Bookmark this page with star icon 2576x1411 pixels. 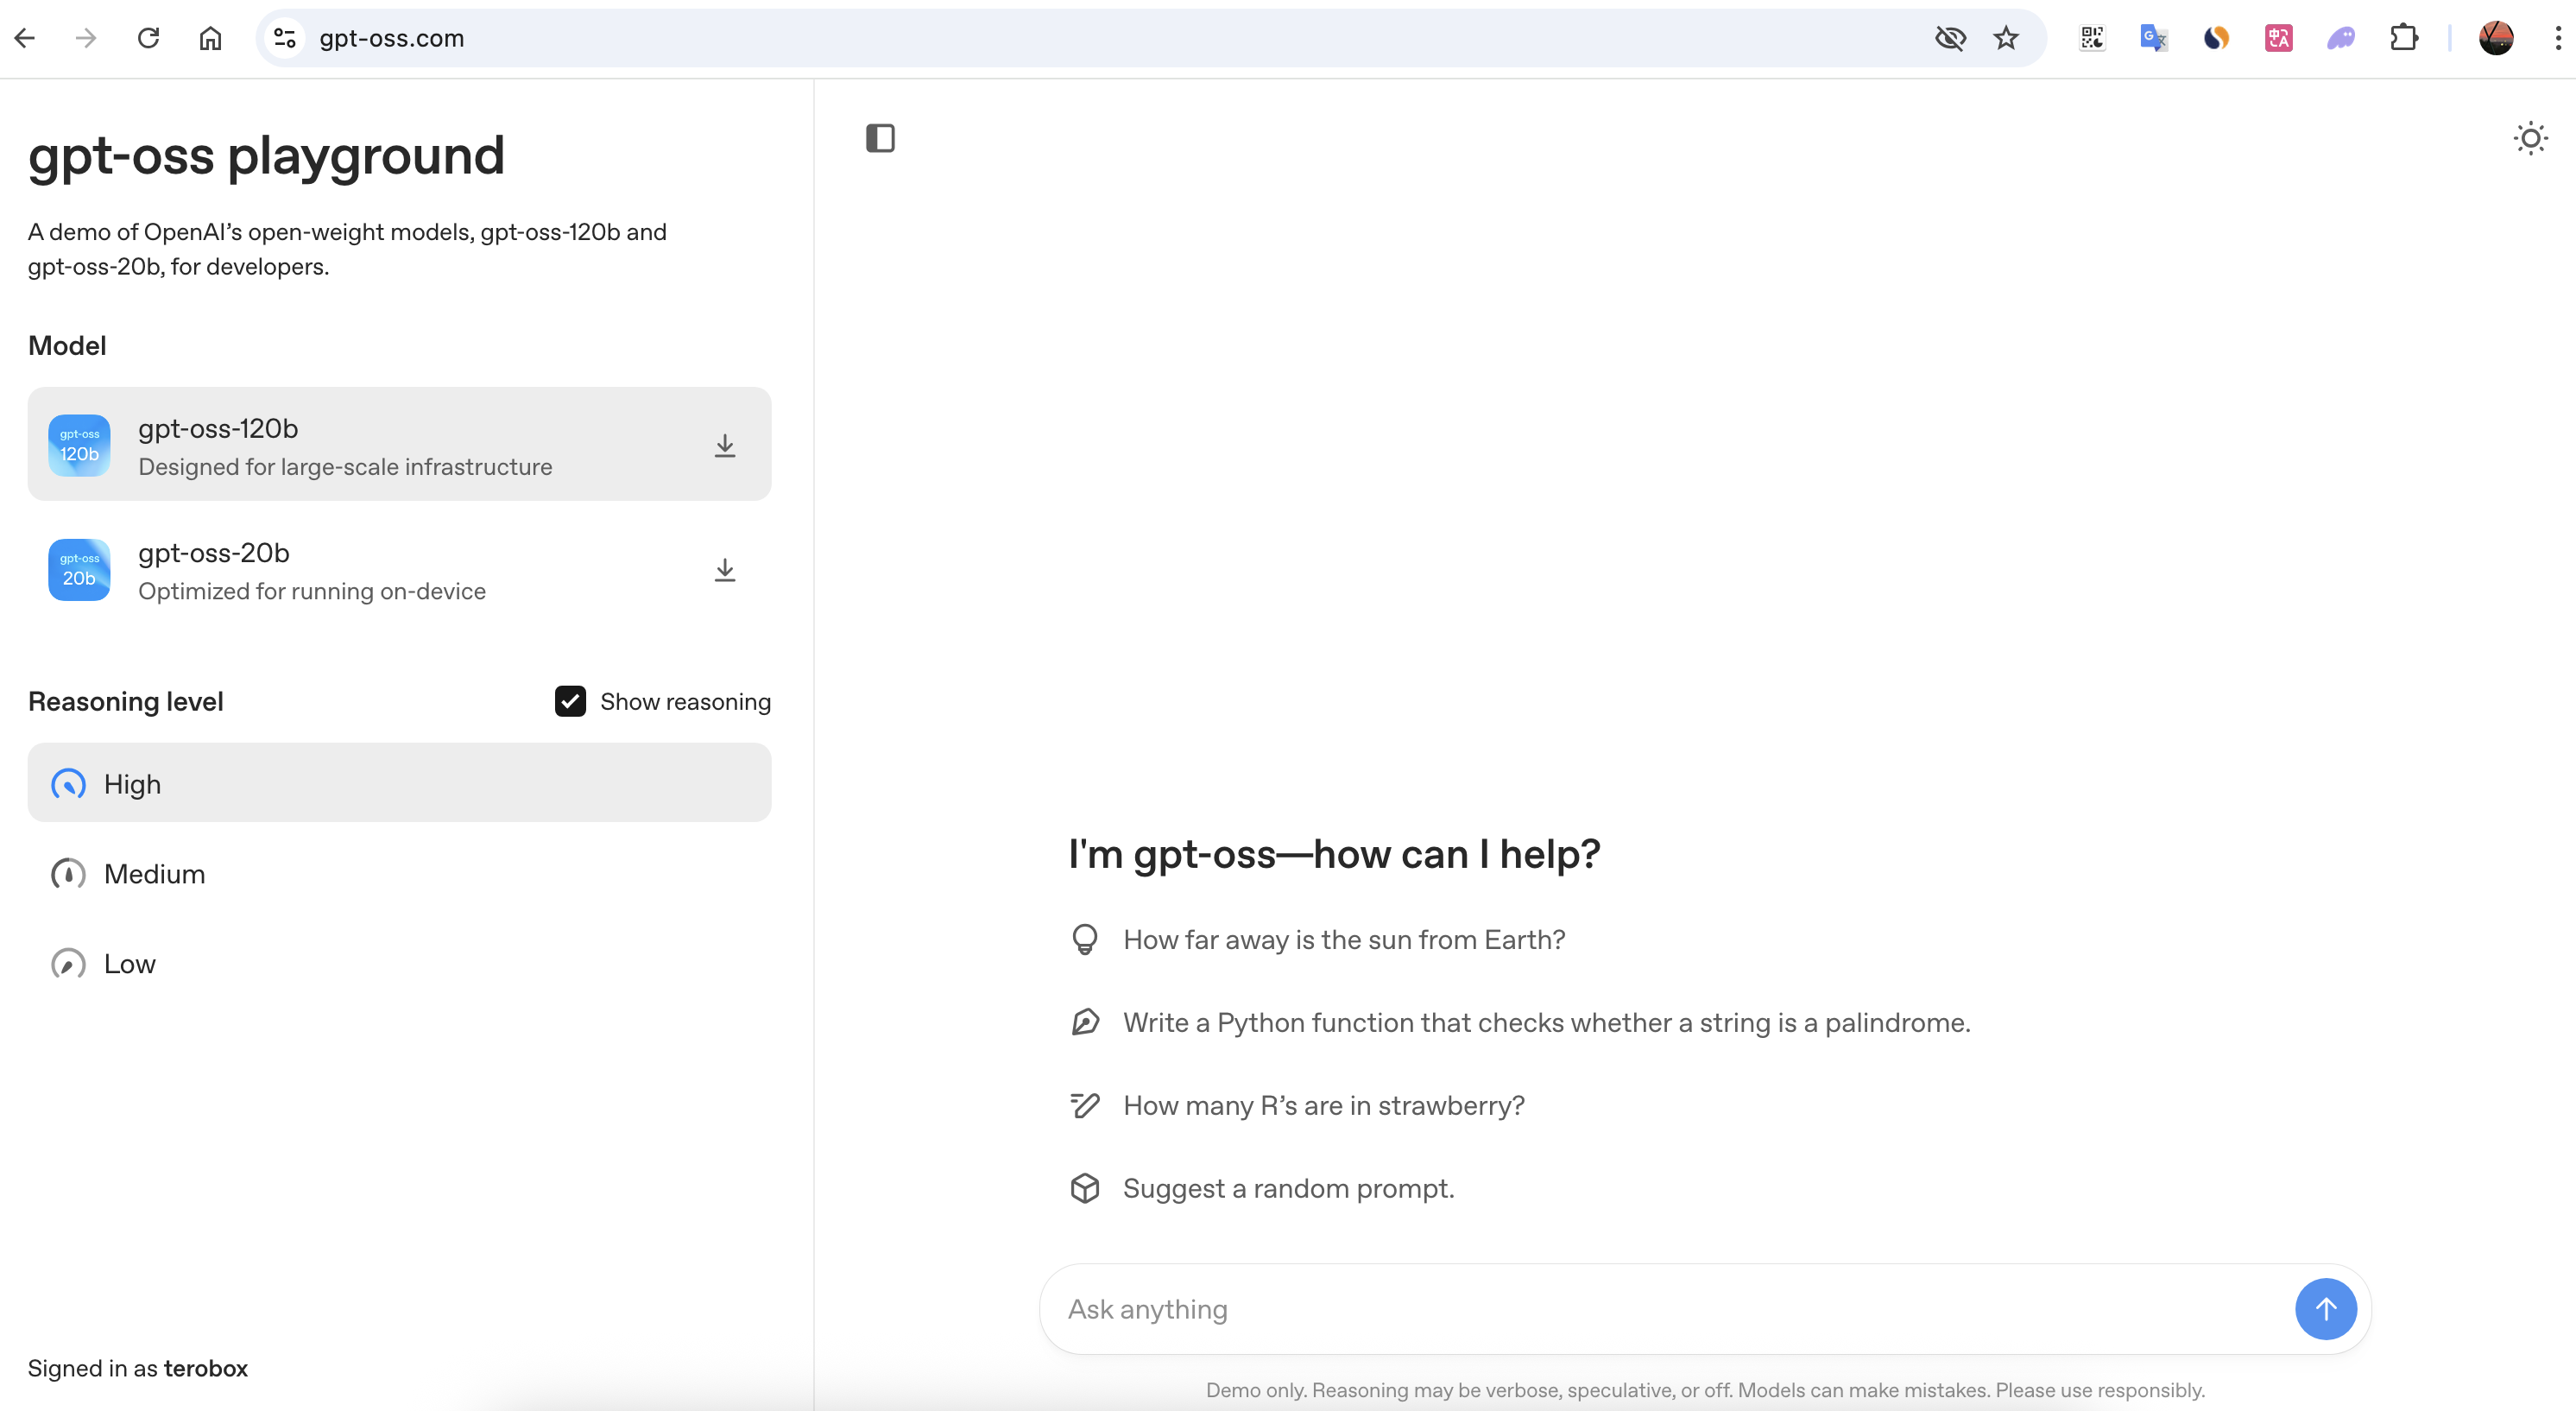click(2006, 38)
